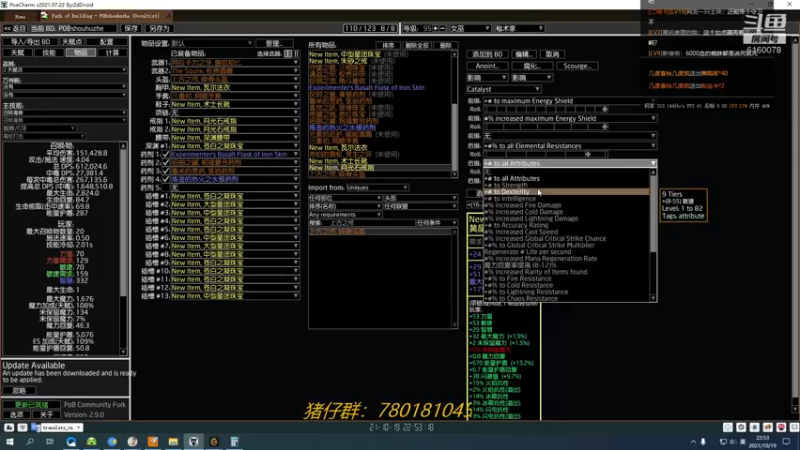Image resolution: width=800 pixels, height=450 pixels.
Task: Choose '+# to Dexterity' from list
Action: pos(566,192)
